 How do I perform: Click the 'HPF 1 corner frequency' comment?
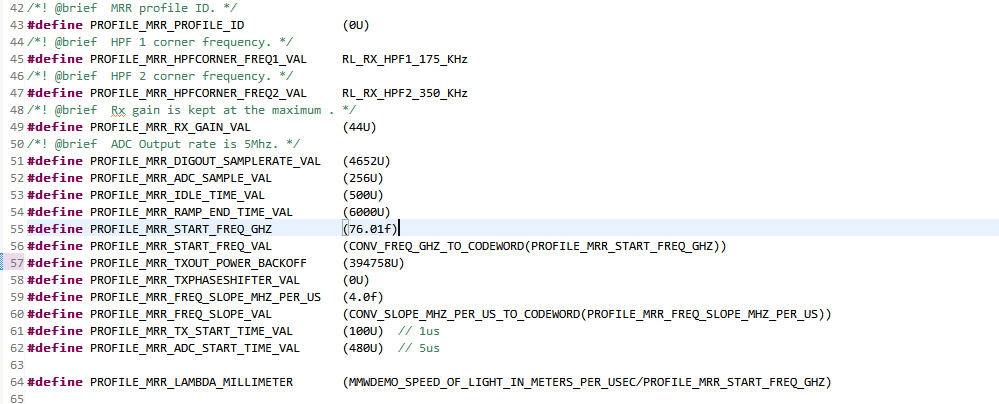(160, 42)
